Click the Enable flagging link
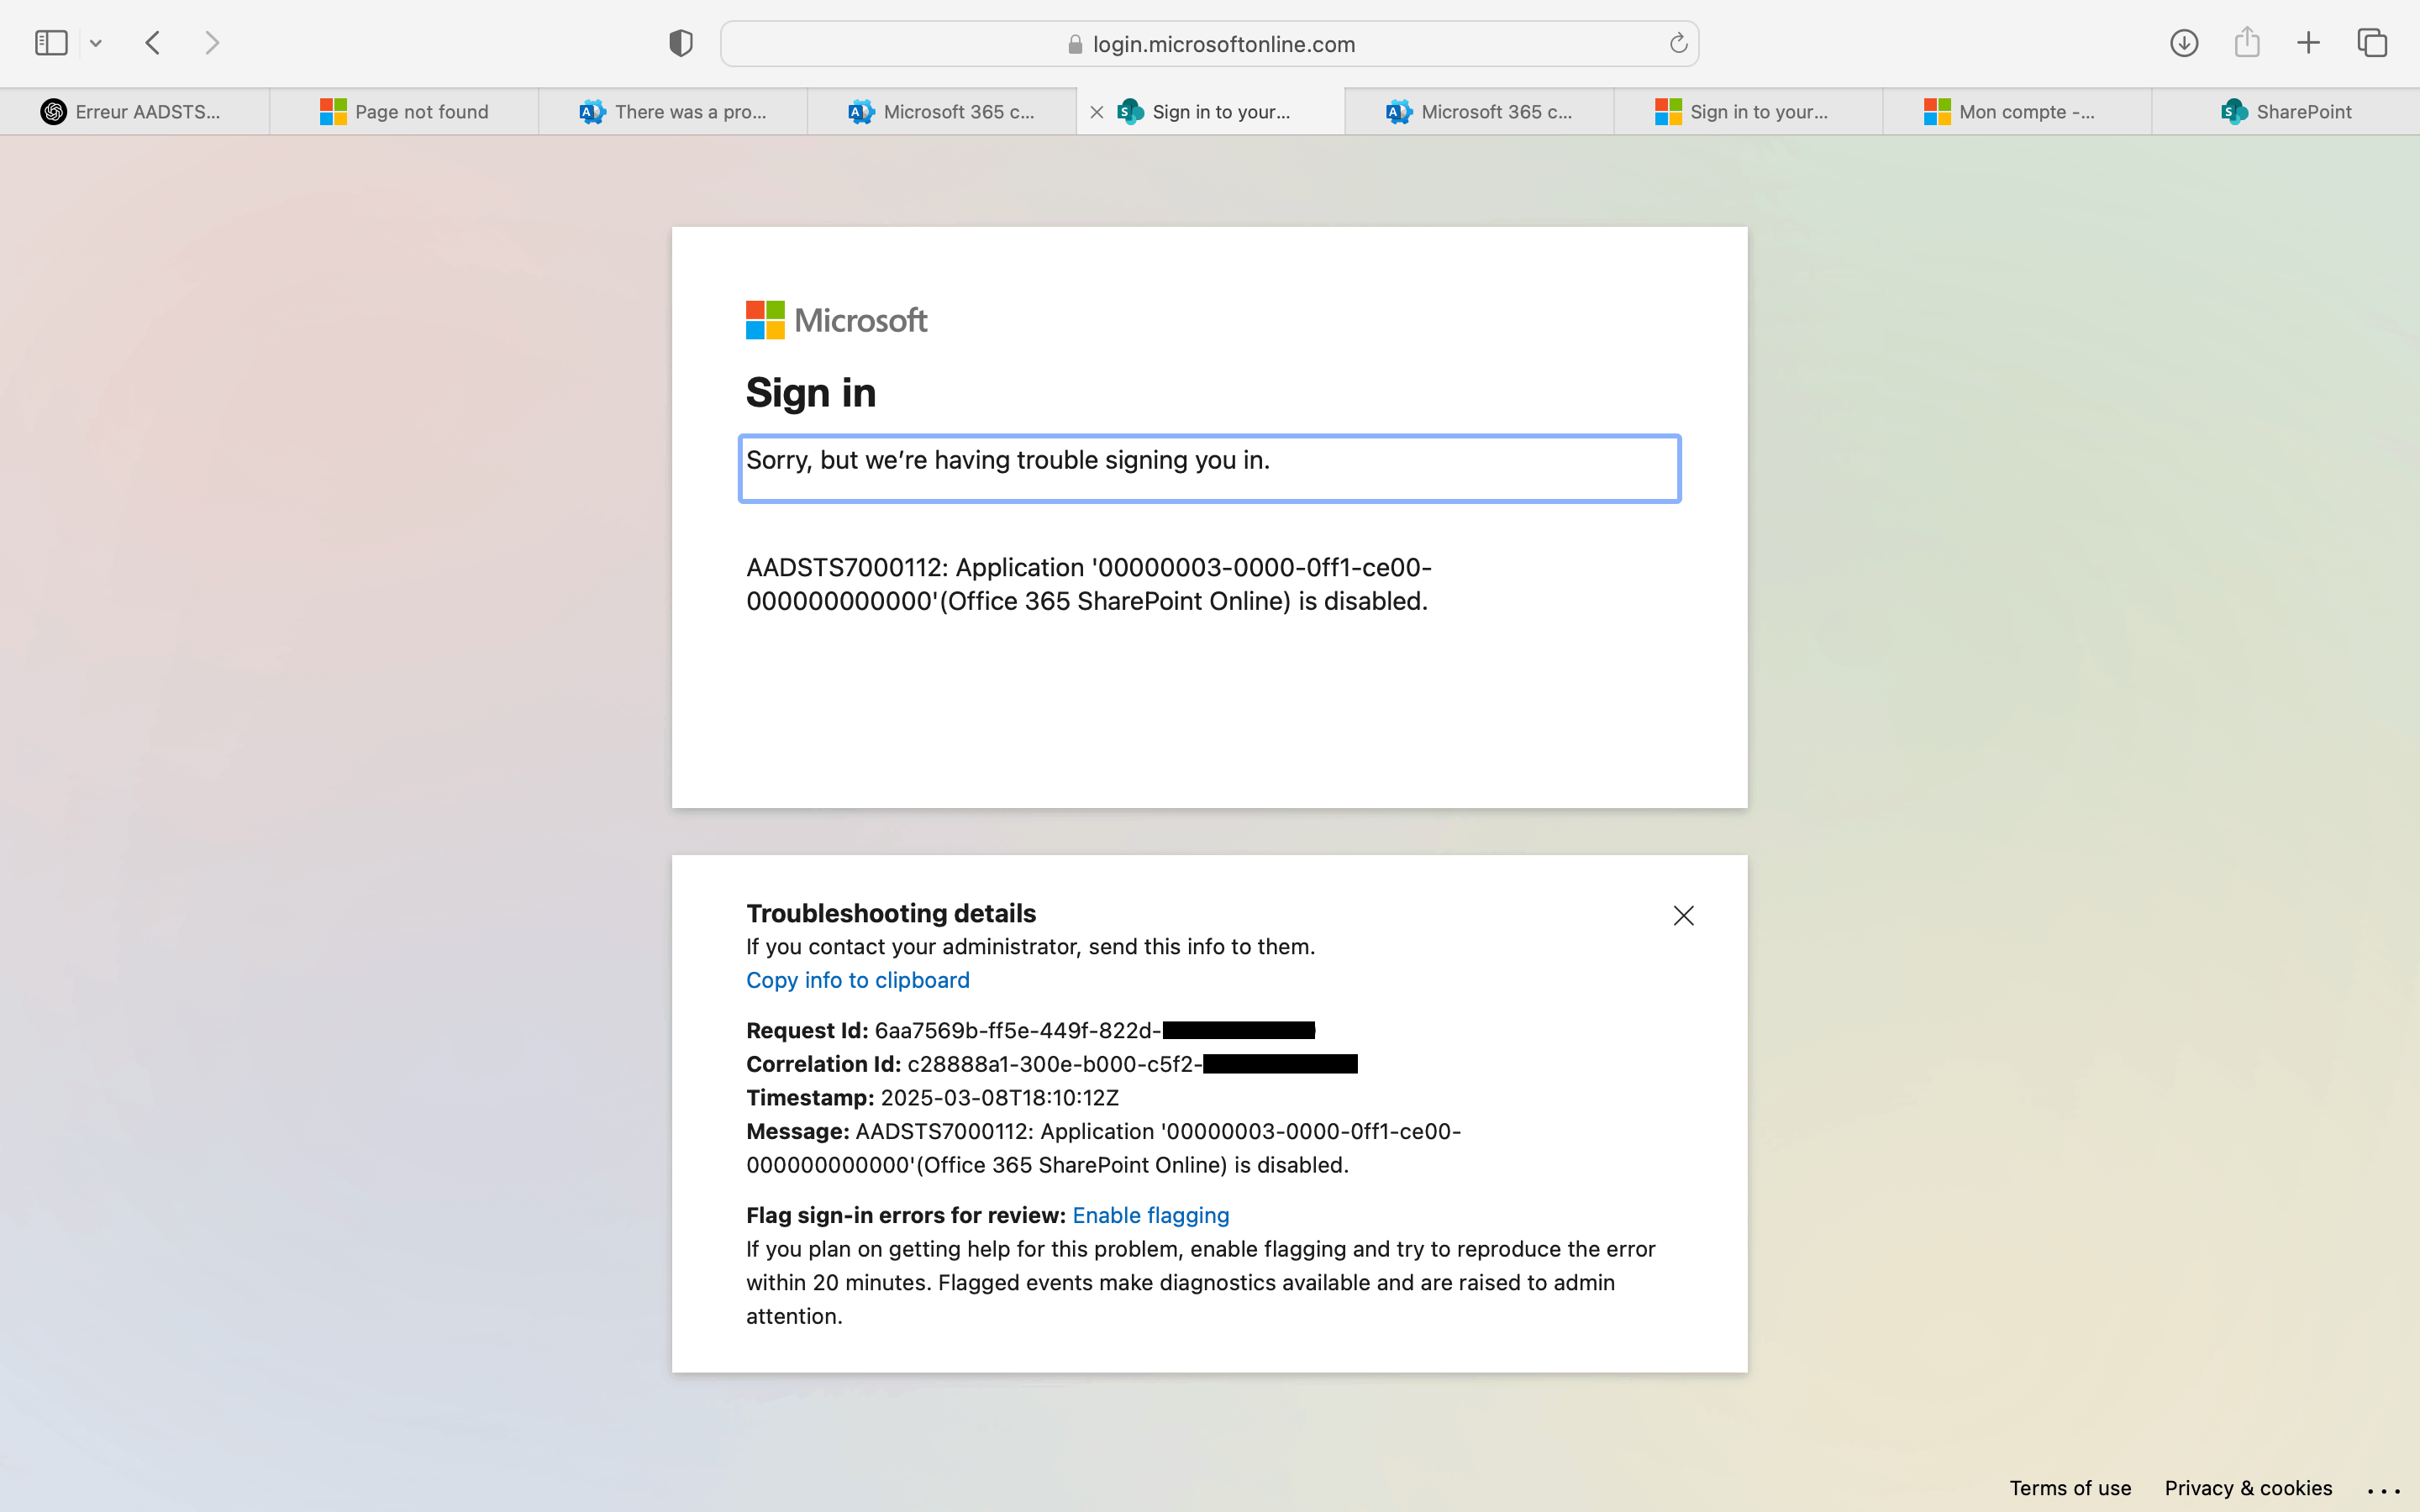 (1151, 1215)
